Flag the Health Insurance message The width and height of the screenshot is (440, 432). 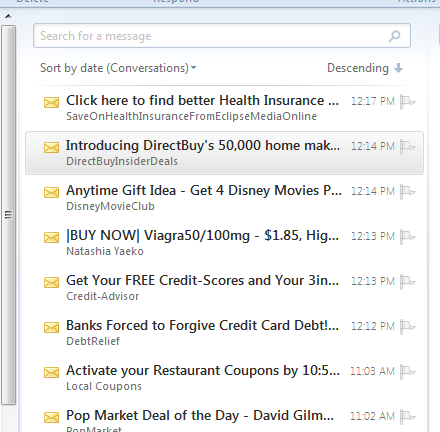pyautogui.click(x=407, y=101)
